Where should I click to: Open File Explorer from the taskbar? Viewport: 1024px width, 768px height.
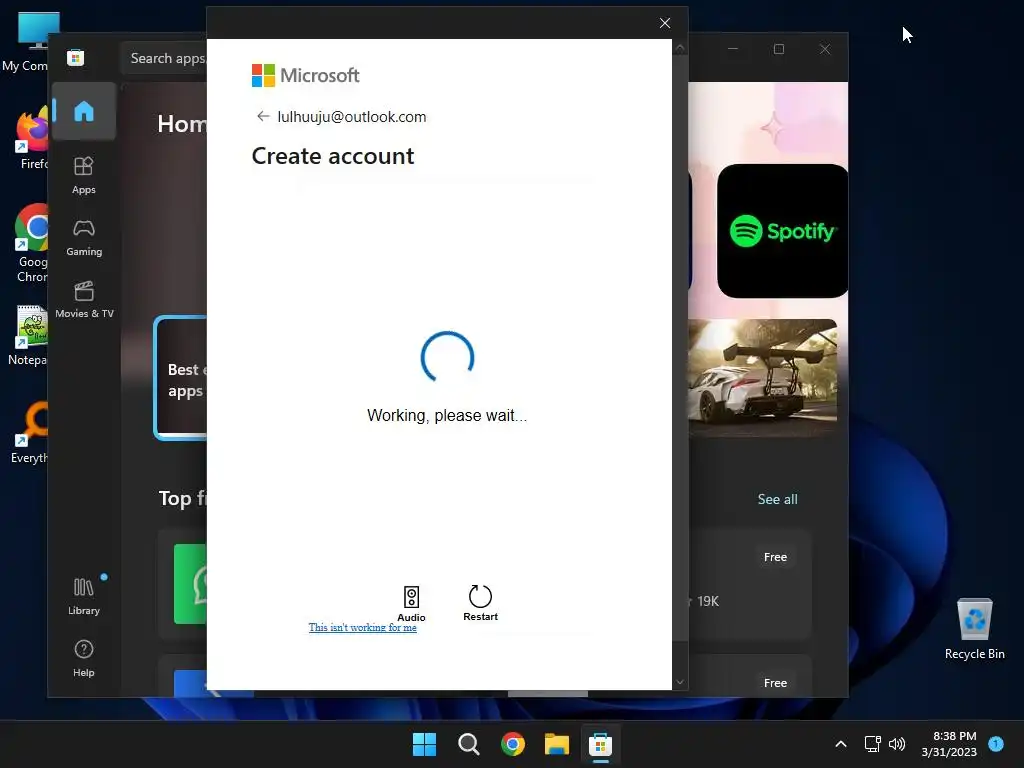click(557, 744)
